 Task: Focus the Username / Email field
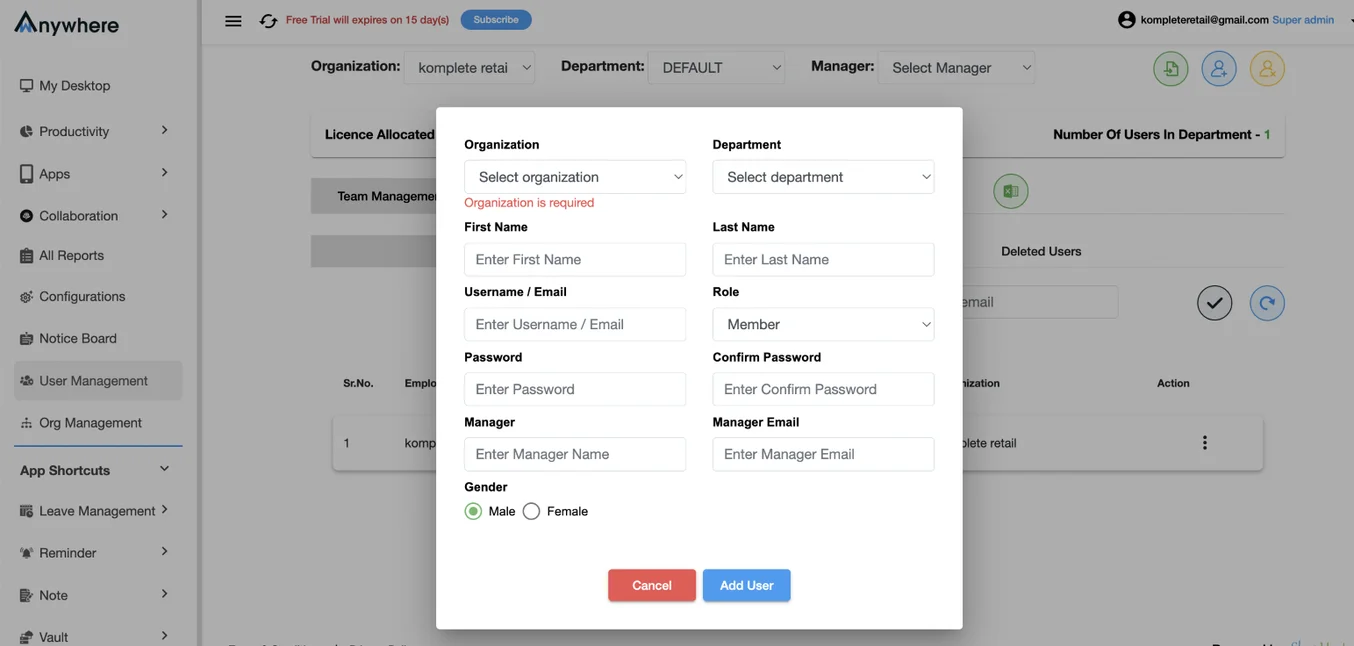tap(575, 324)
